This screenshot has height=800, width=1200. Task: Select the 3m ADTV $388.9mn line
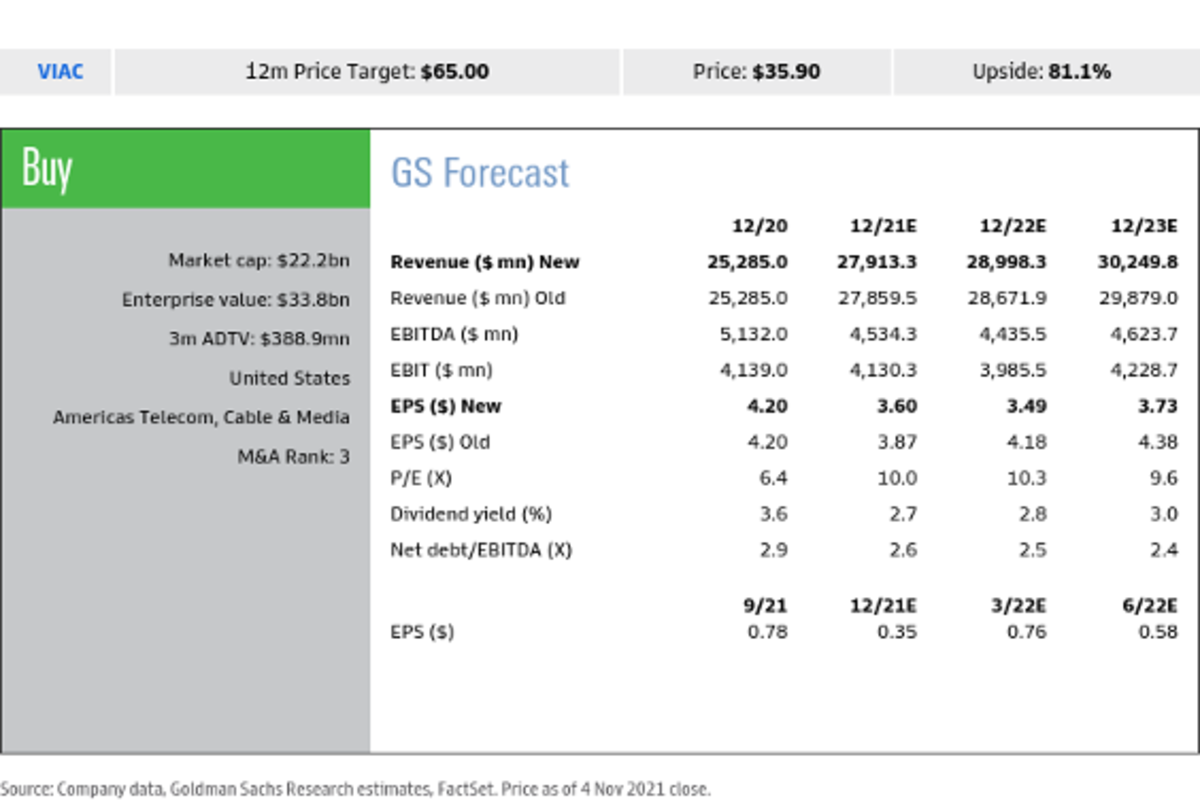coord(259,339)
